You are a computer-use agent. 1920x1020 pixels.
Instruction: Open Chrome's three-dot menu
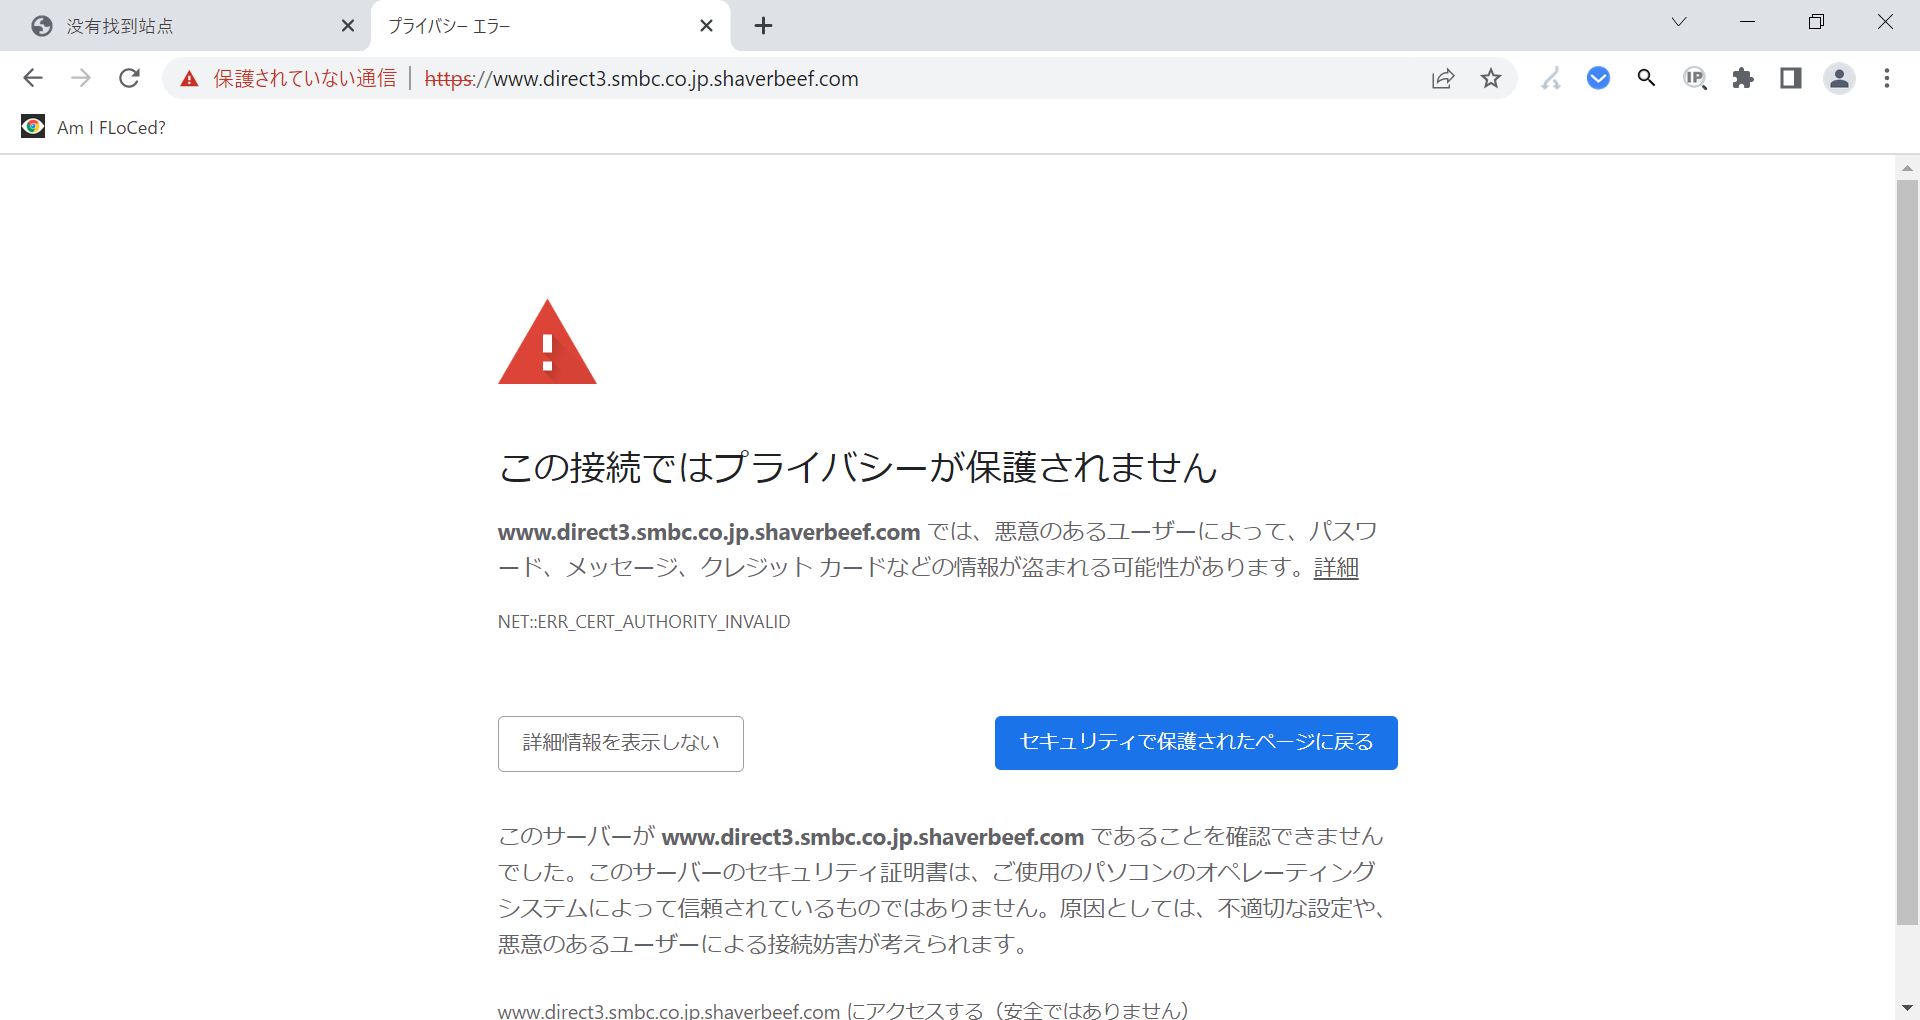pyautogui.click(x=1887, y=78)
